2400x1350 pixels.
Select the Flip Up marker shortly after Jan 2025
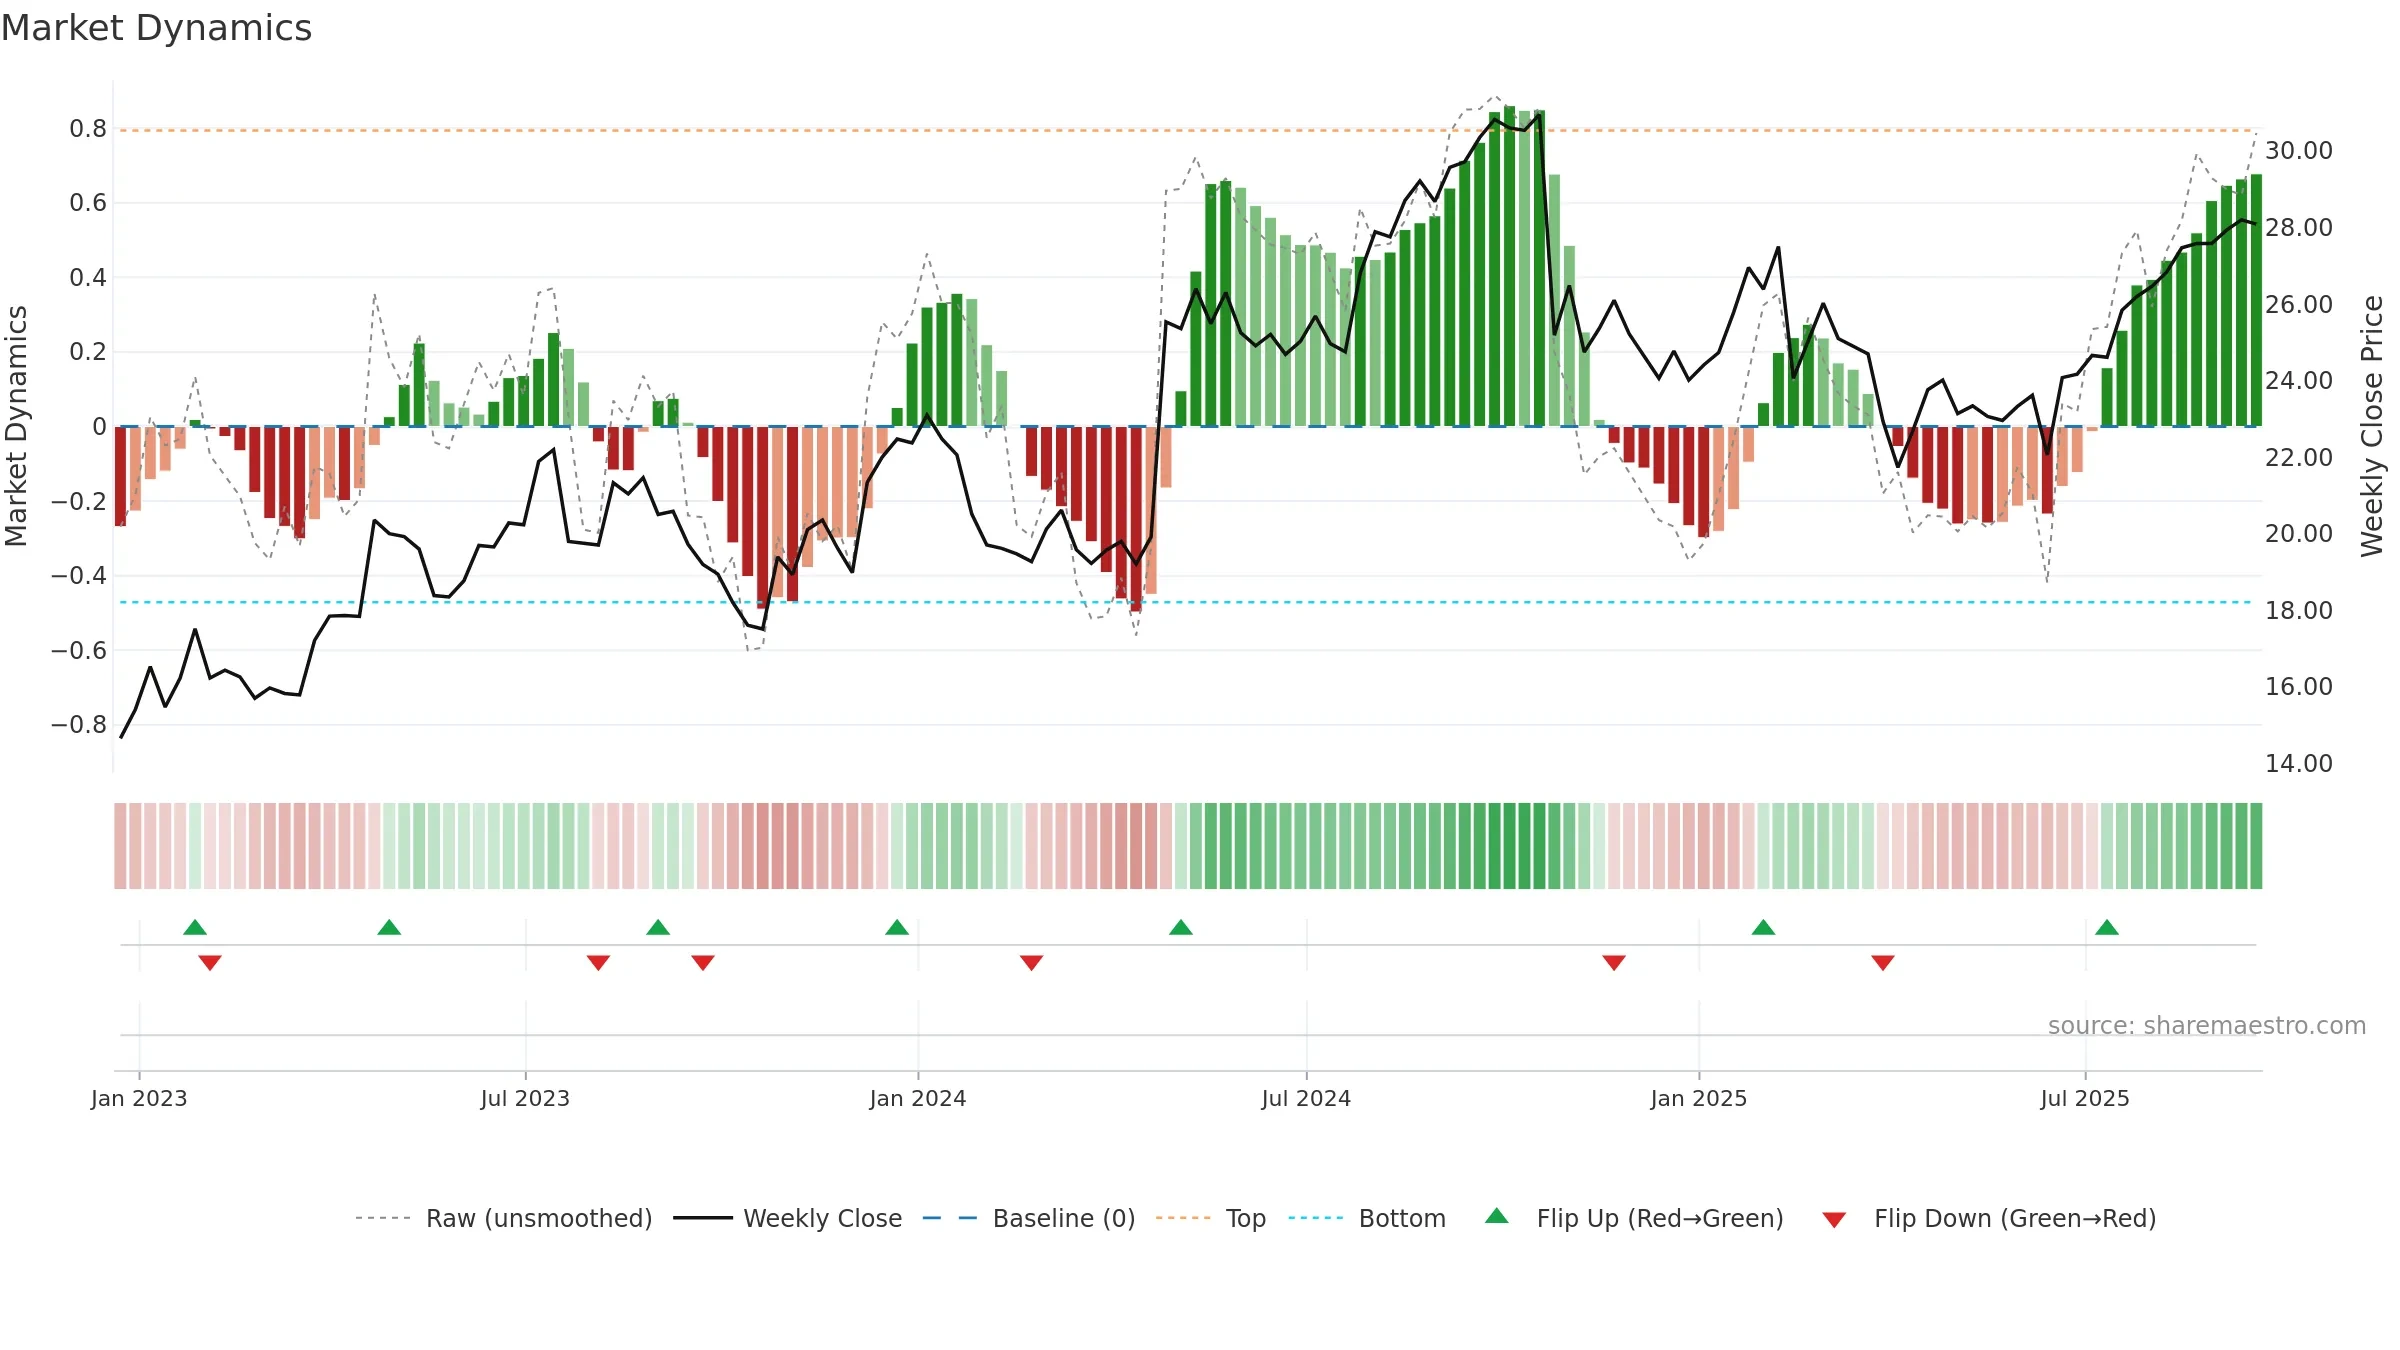(1763, 927)
